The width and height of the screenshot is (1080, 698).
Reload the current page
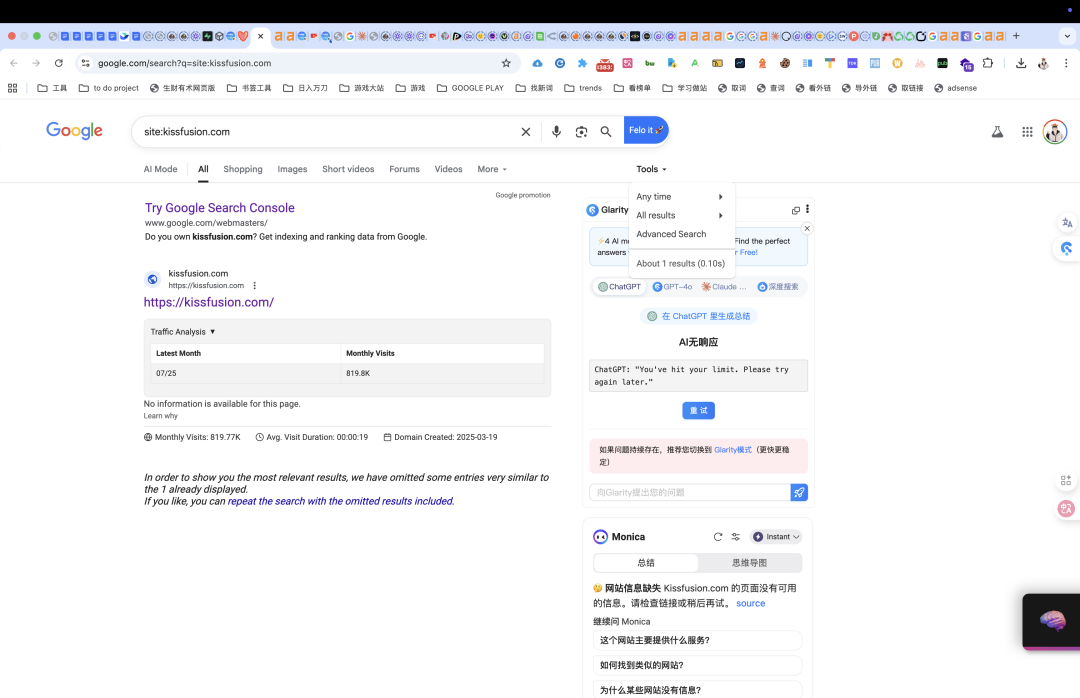[x=59, y=63]
